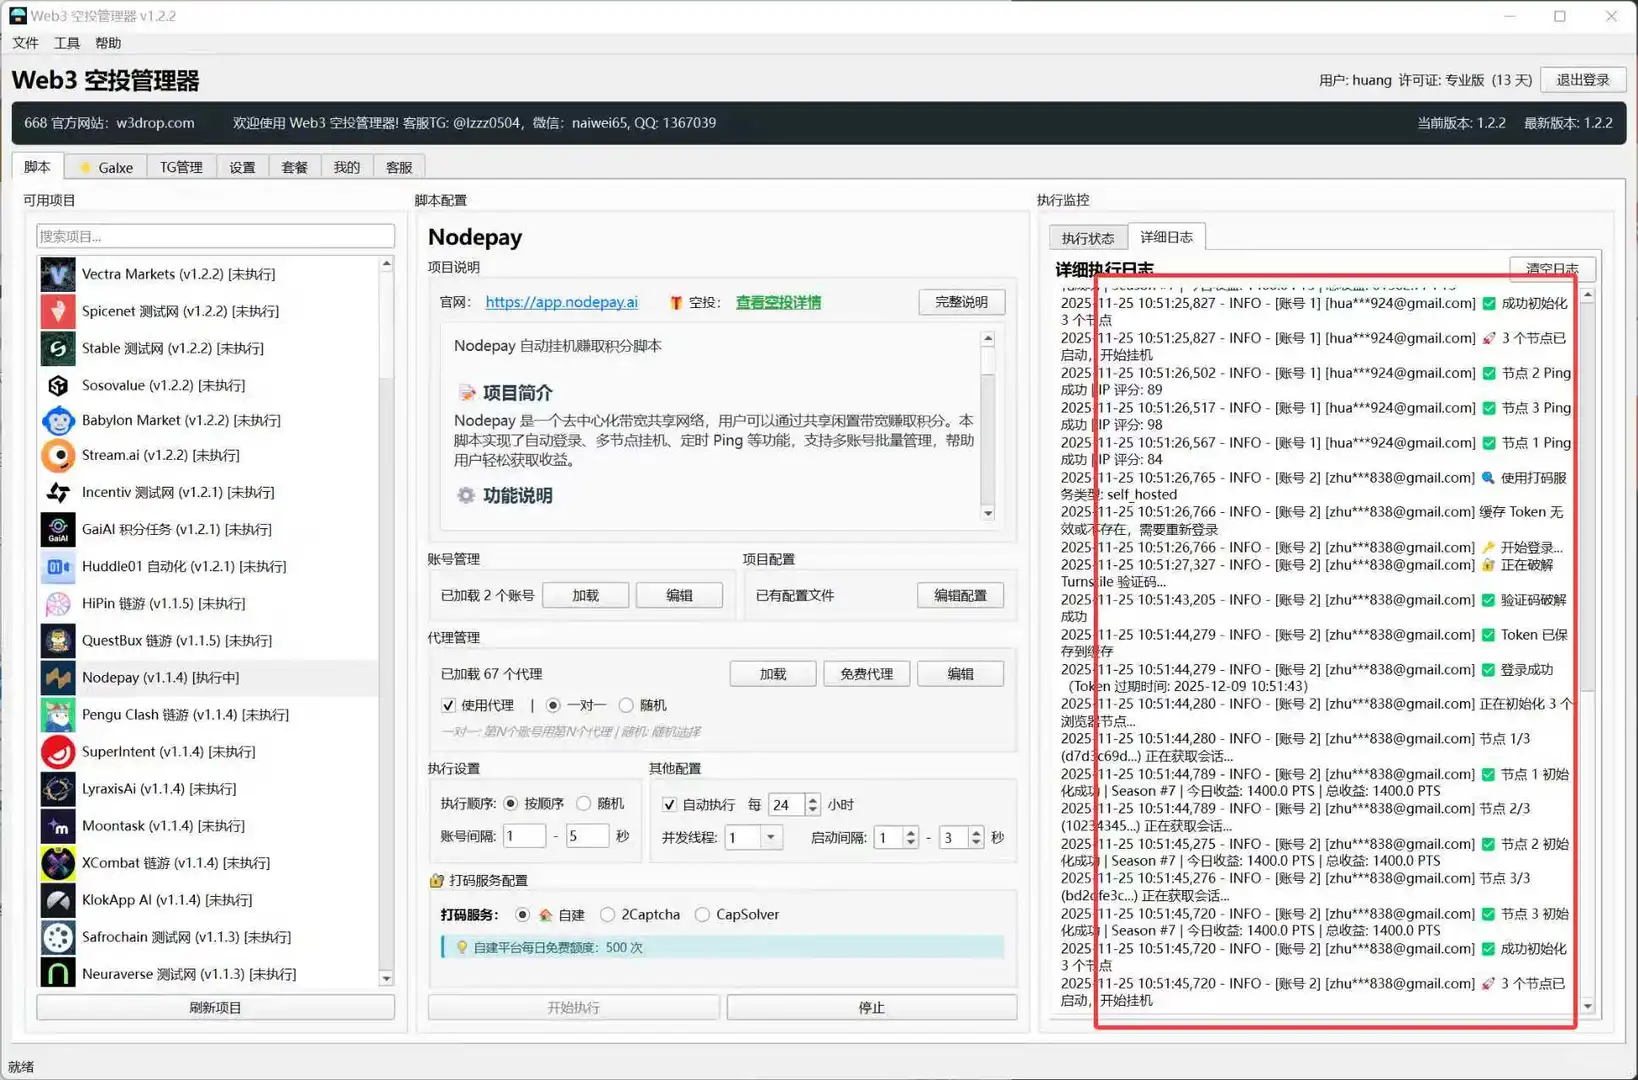Open the app.nodepay.ai website link
Image resolution: width=1638 pixels, height=1080 pixels.
(x=561, y=302)
